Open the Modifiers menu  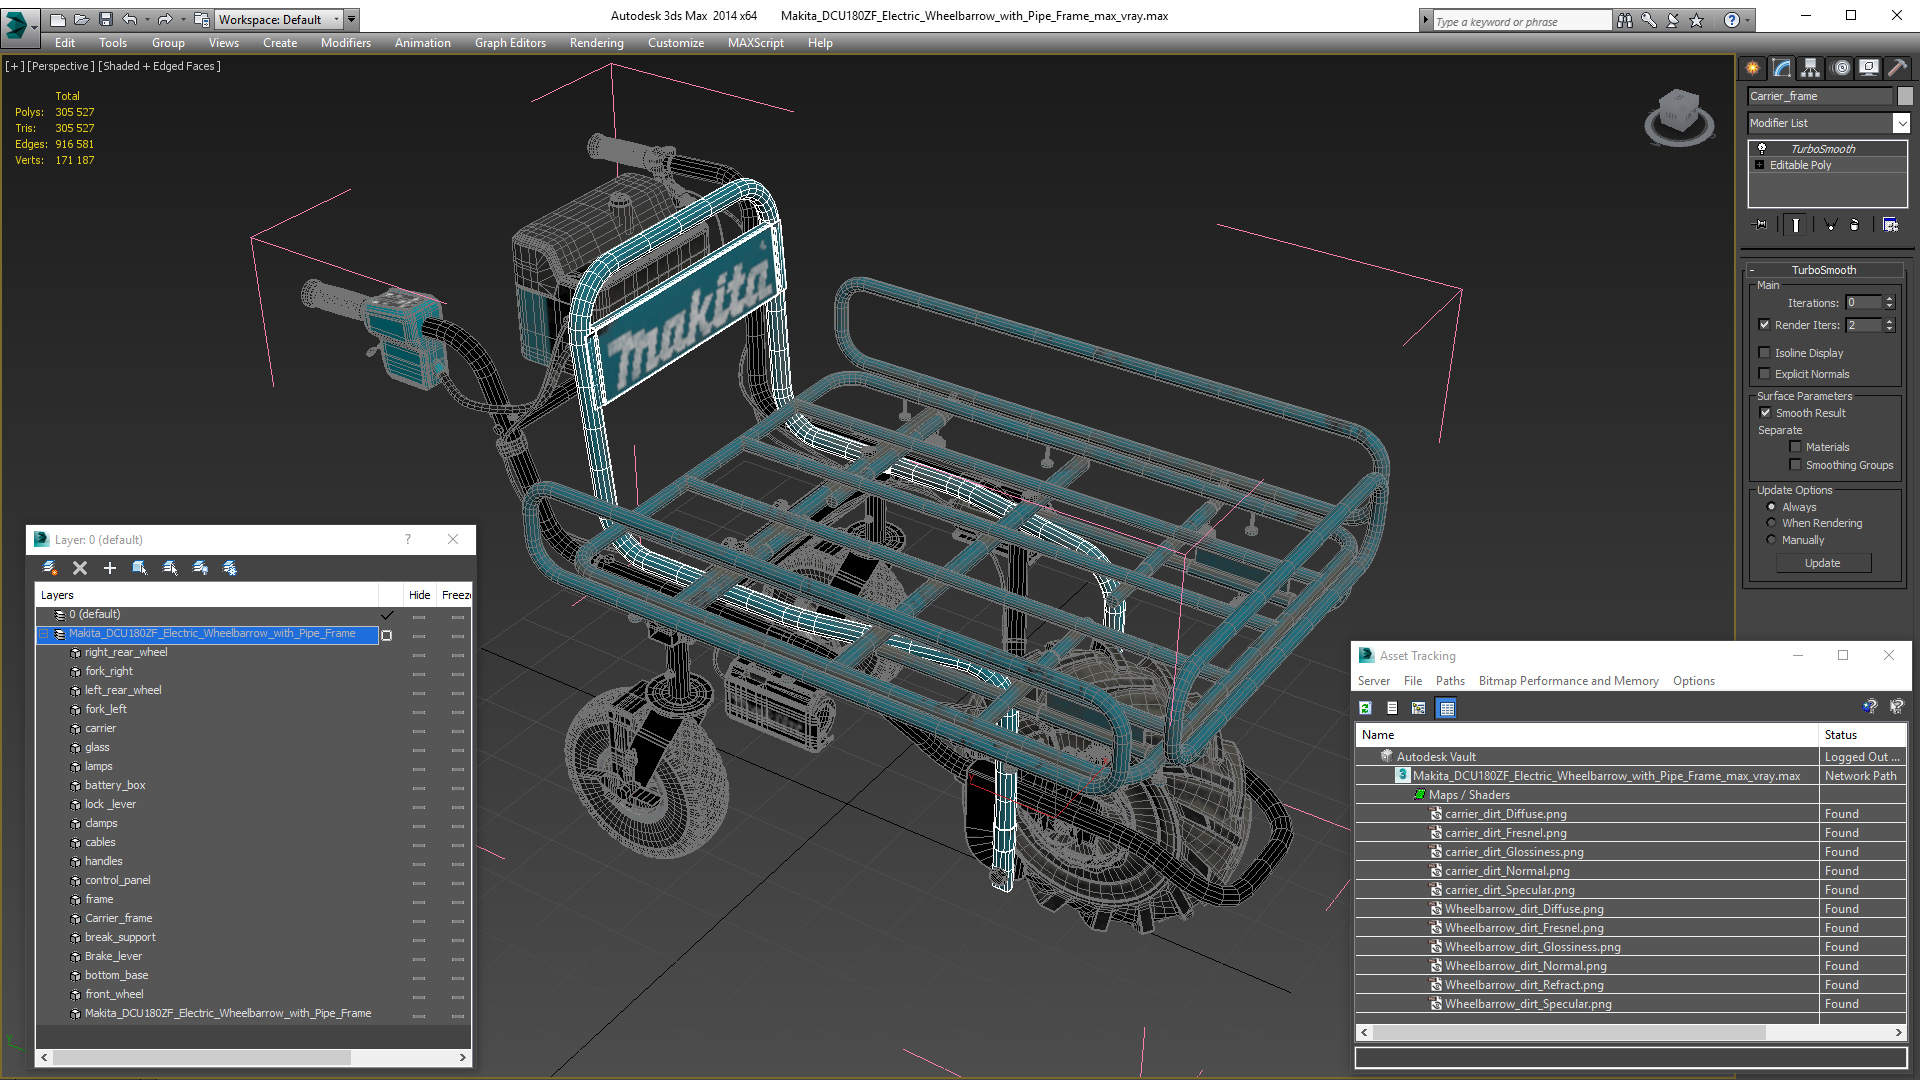(x=345, y=43)
